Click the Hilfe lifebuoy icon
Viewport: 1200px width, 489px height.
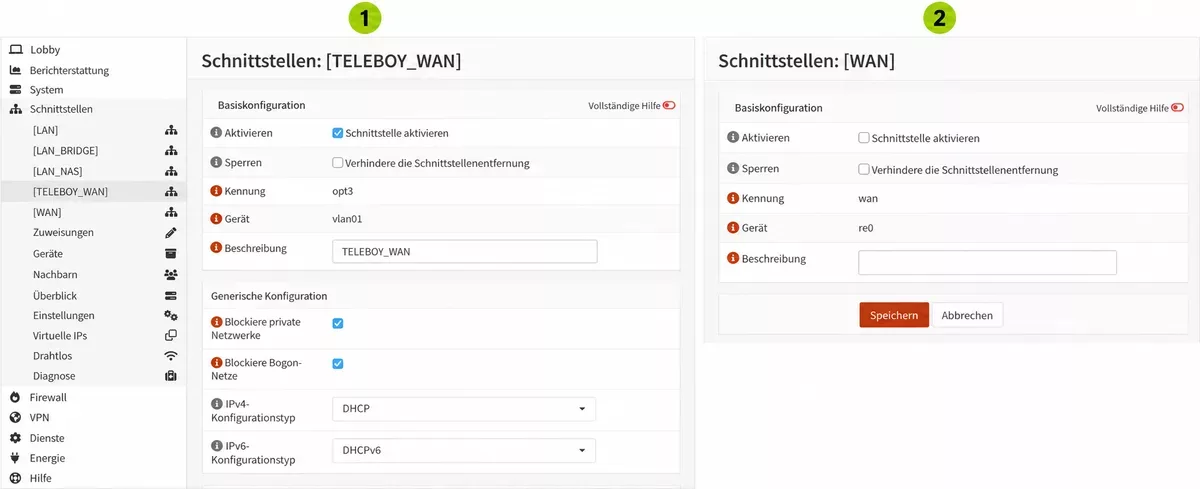click(16, 478)
